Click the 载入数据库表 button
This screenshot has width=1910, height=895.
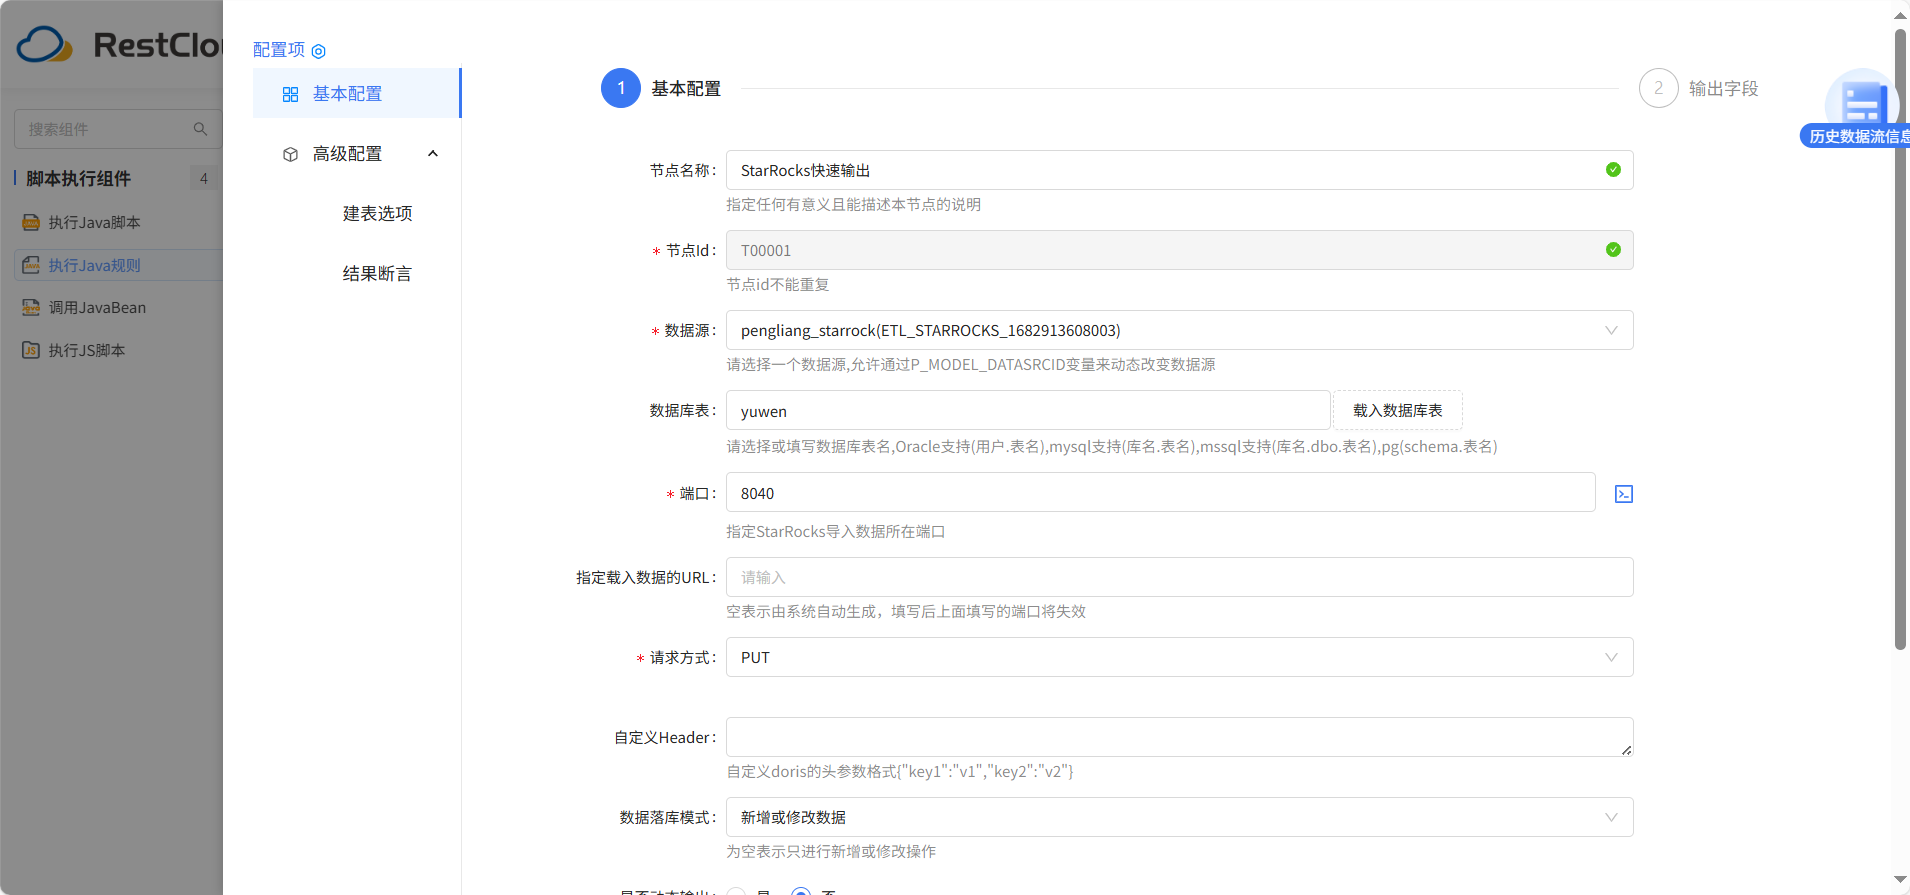coord(1397,411)
